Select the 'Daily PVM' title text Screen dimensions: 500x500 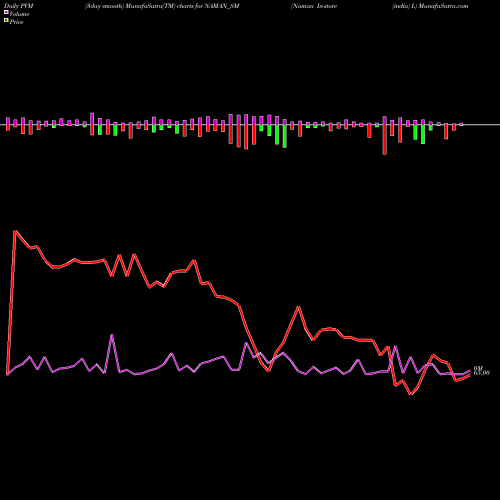click(19, 6)
